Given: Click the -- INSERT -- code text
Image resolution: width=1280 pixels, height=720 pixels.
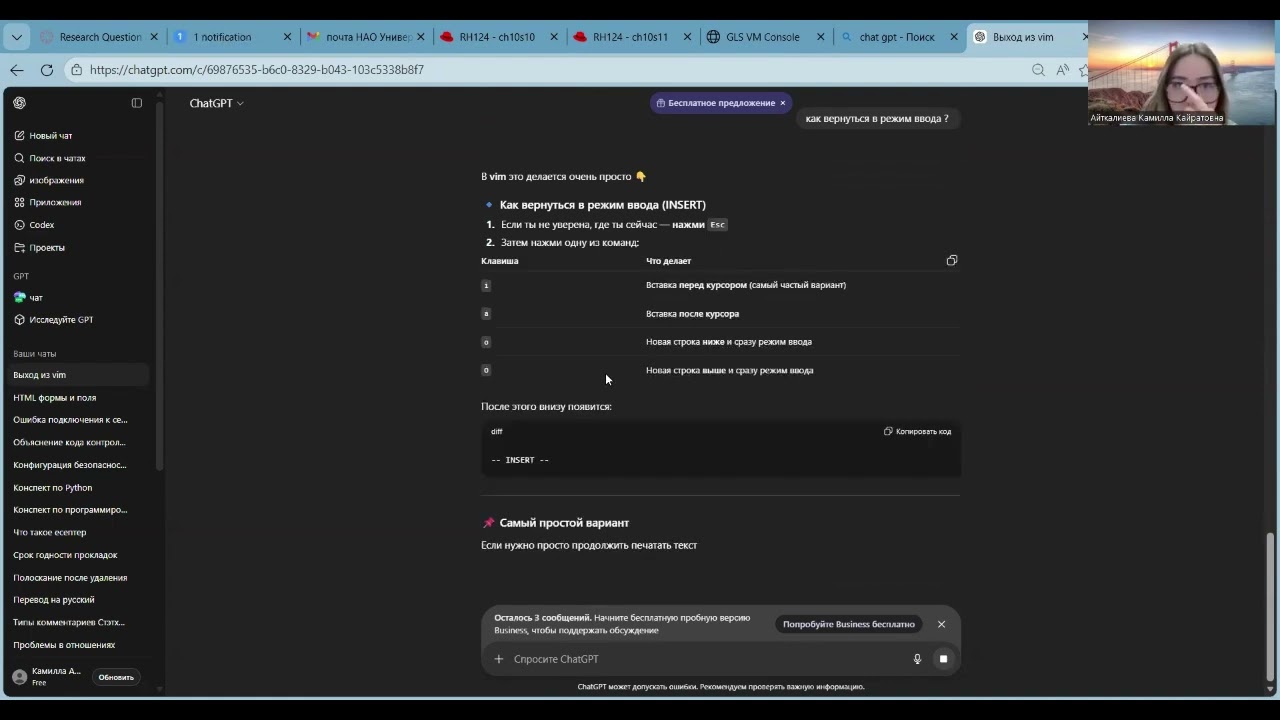Looking at the screenshot, I should (520, 460).
